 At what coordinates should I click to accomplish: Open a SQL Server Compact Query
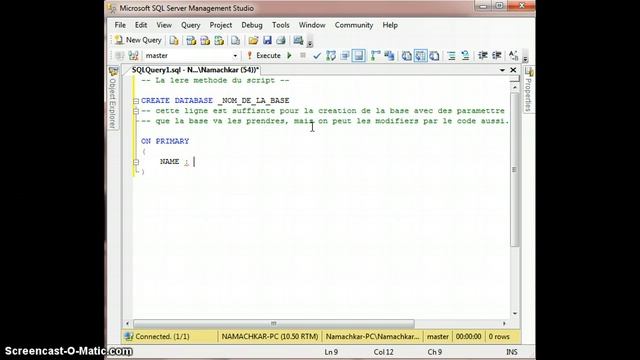[236, 40]
